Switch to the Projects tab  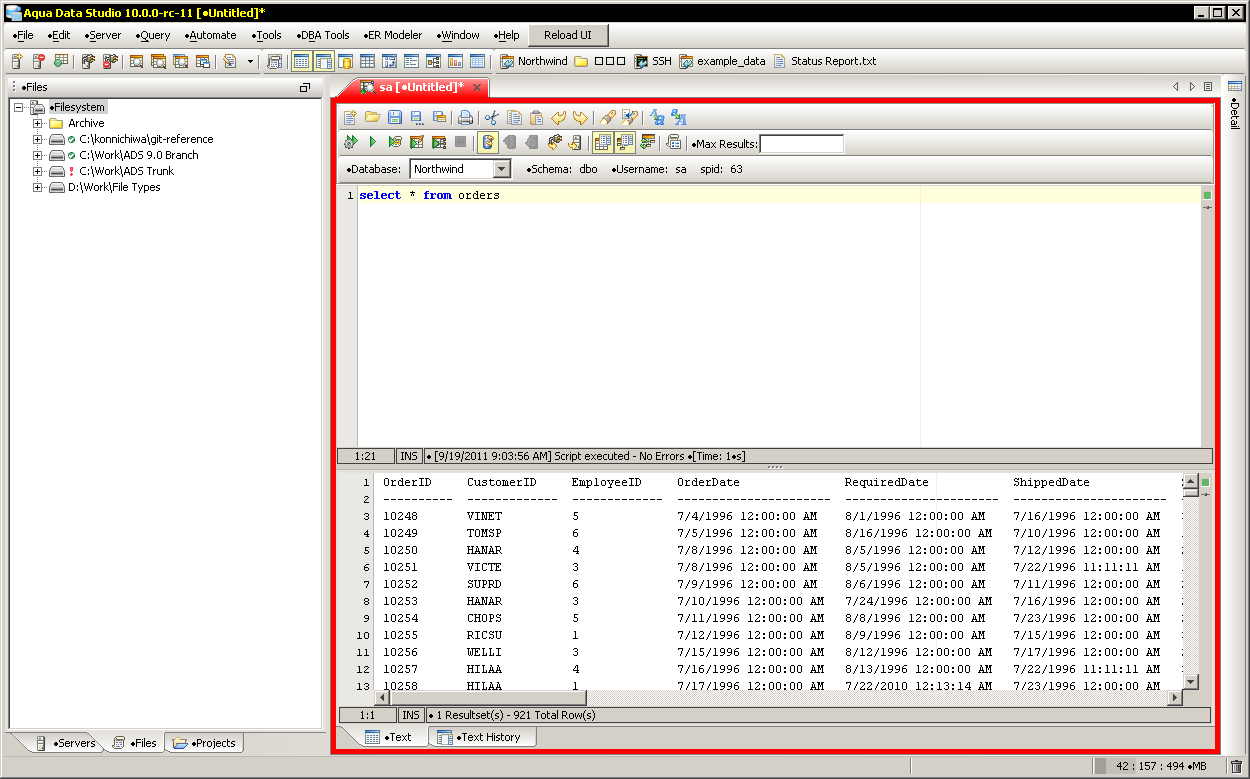(x=205, y=743)
